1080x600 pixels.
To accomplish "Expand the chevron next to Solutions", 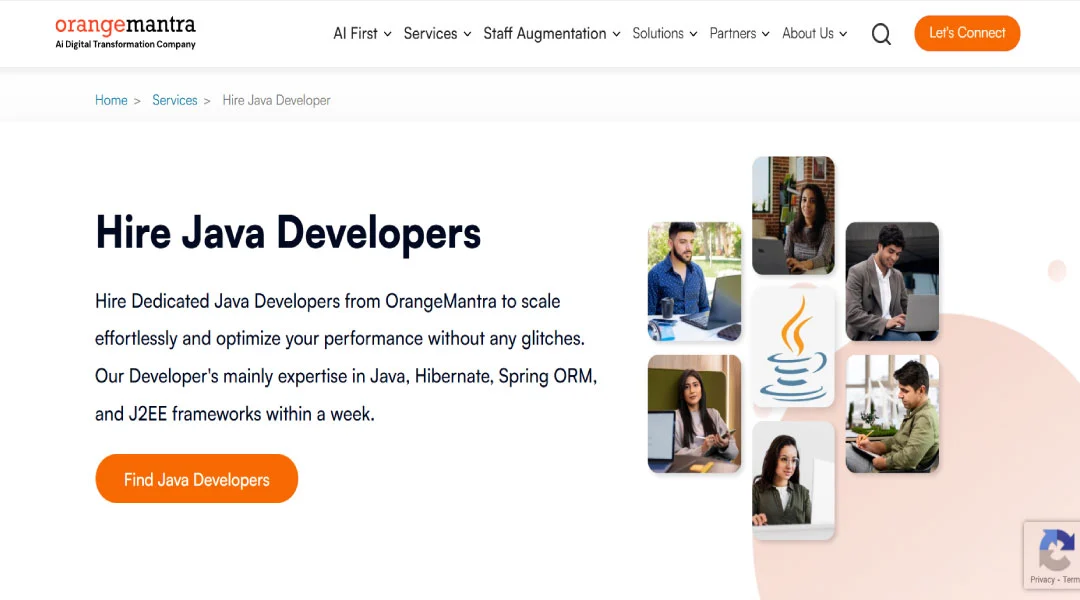I will pyautogui.click(x=693, y=34).
